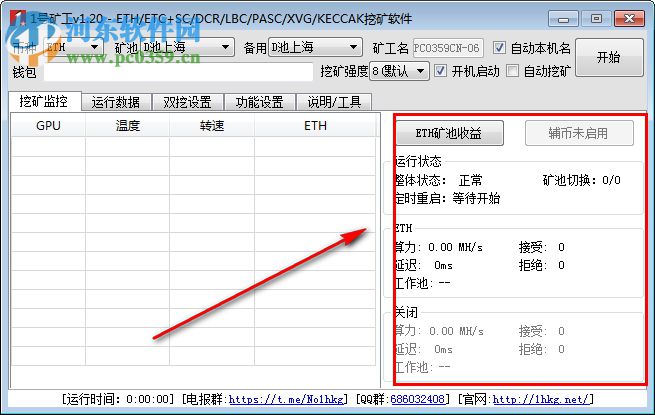Minimize the 1号矿工 window

coord(563,19)
